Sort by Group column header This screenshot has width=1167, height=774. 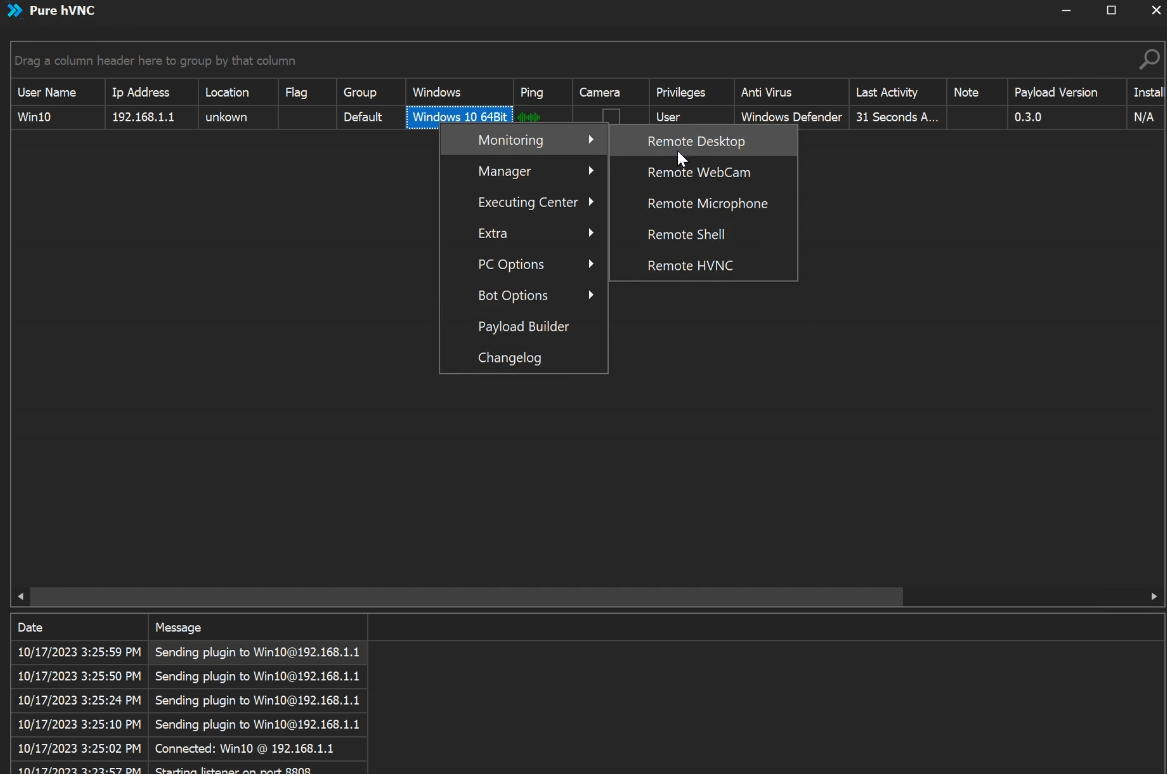click(x=371, y=92)
